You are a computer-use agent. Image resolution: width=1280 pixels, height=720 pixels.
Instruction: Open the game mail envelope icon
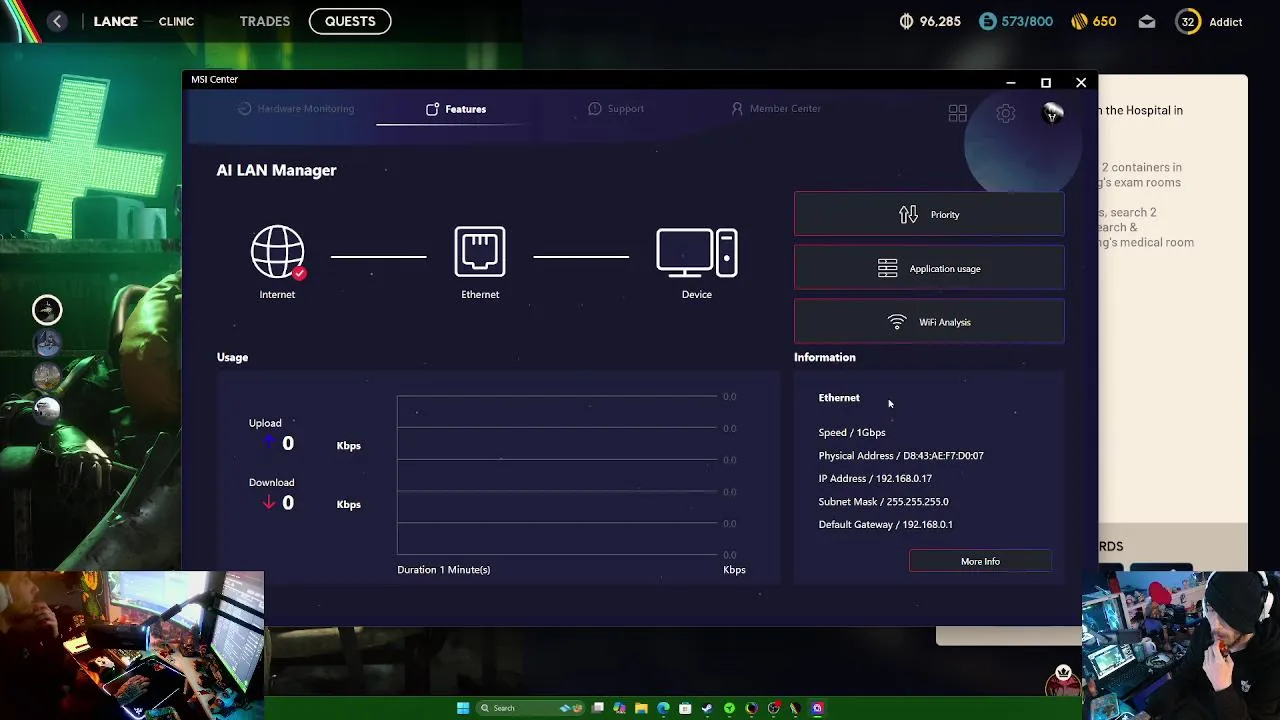point(1147,21)
